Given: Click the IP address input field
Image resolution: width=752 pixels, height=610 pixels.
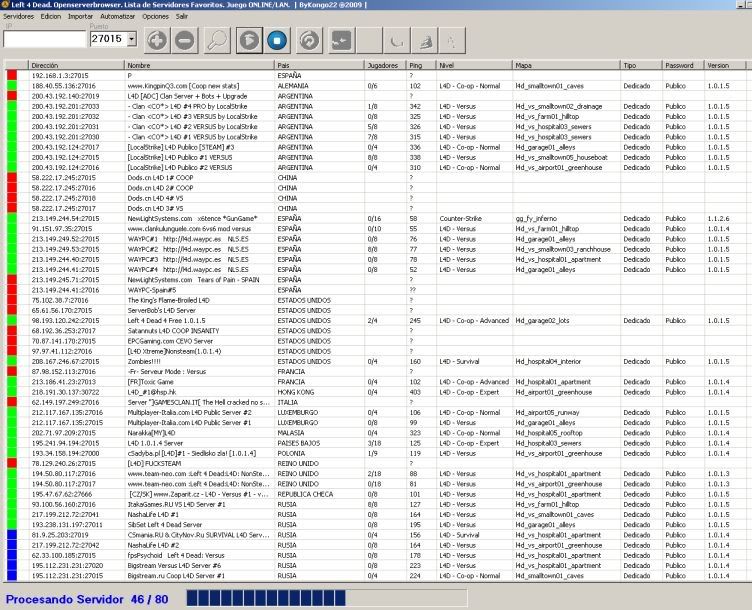Looking at the screenshot, I should (x=44, y=39).
